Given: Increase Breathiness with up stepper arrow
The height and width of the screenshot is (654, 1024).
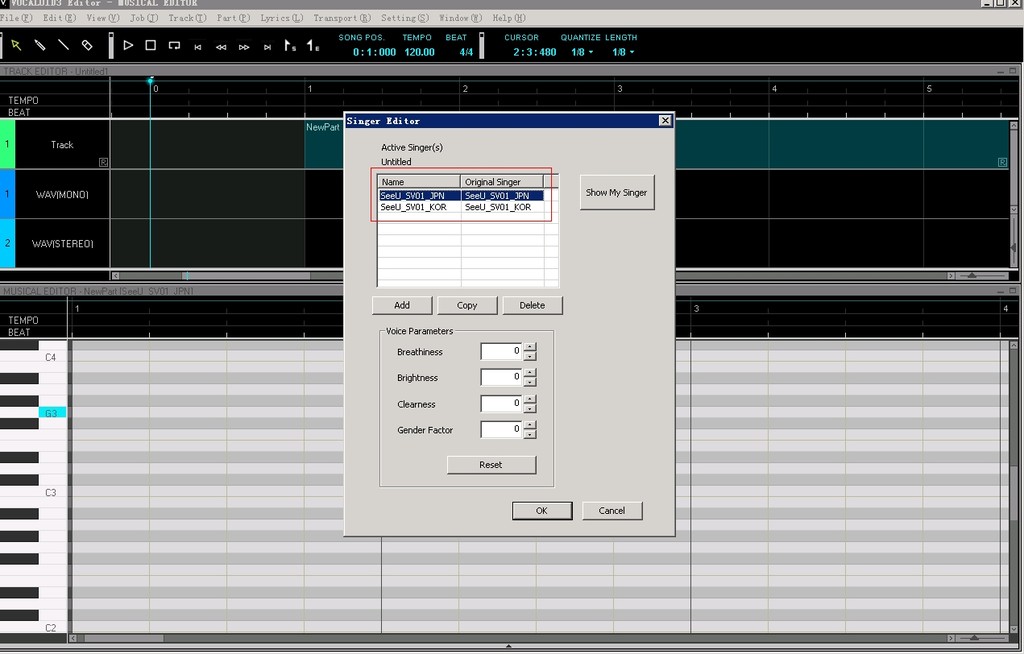Looking at the screenshot, I should 530,347.
